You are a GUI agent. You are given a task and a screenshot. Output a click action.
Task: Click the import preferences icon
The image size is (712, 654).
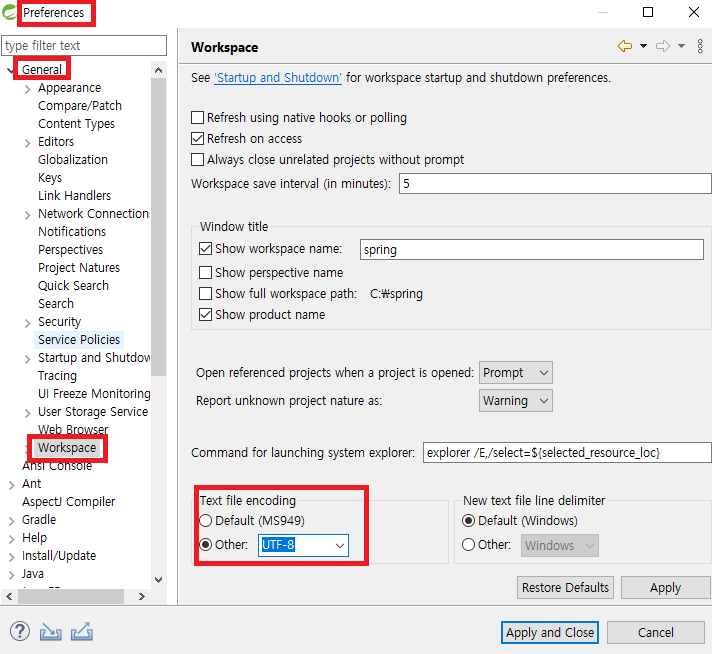(x=50, y=632)
